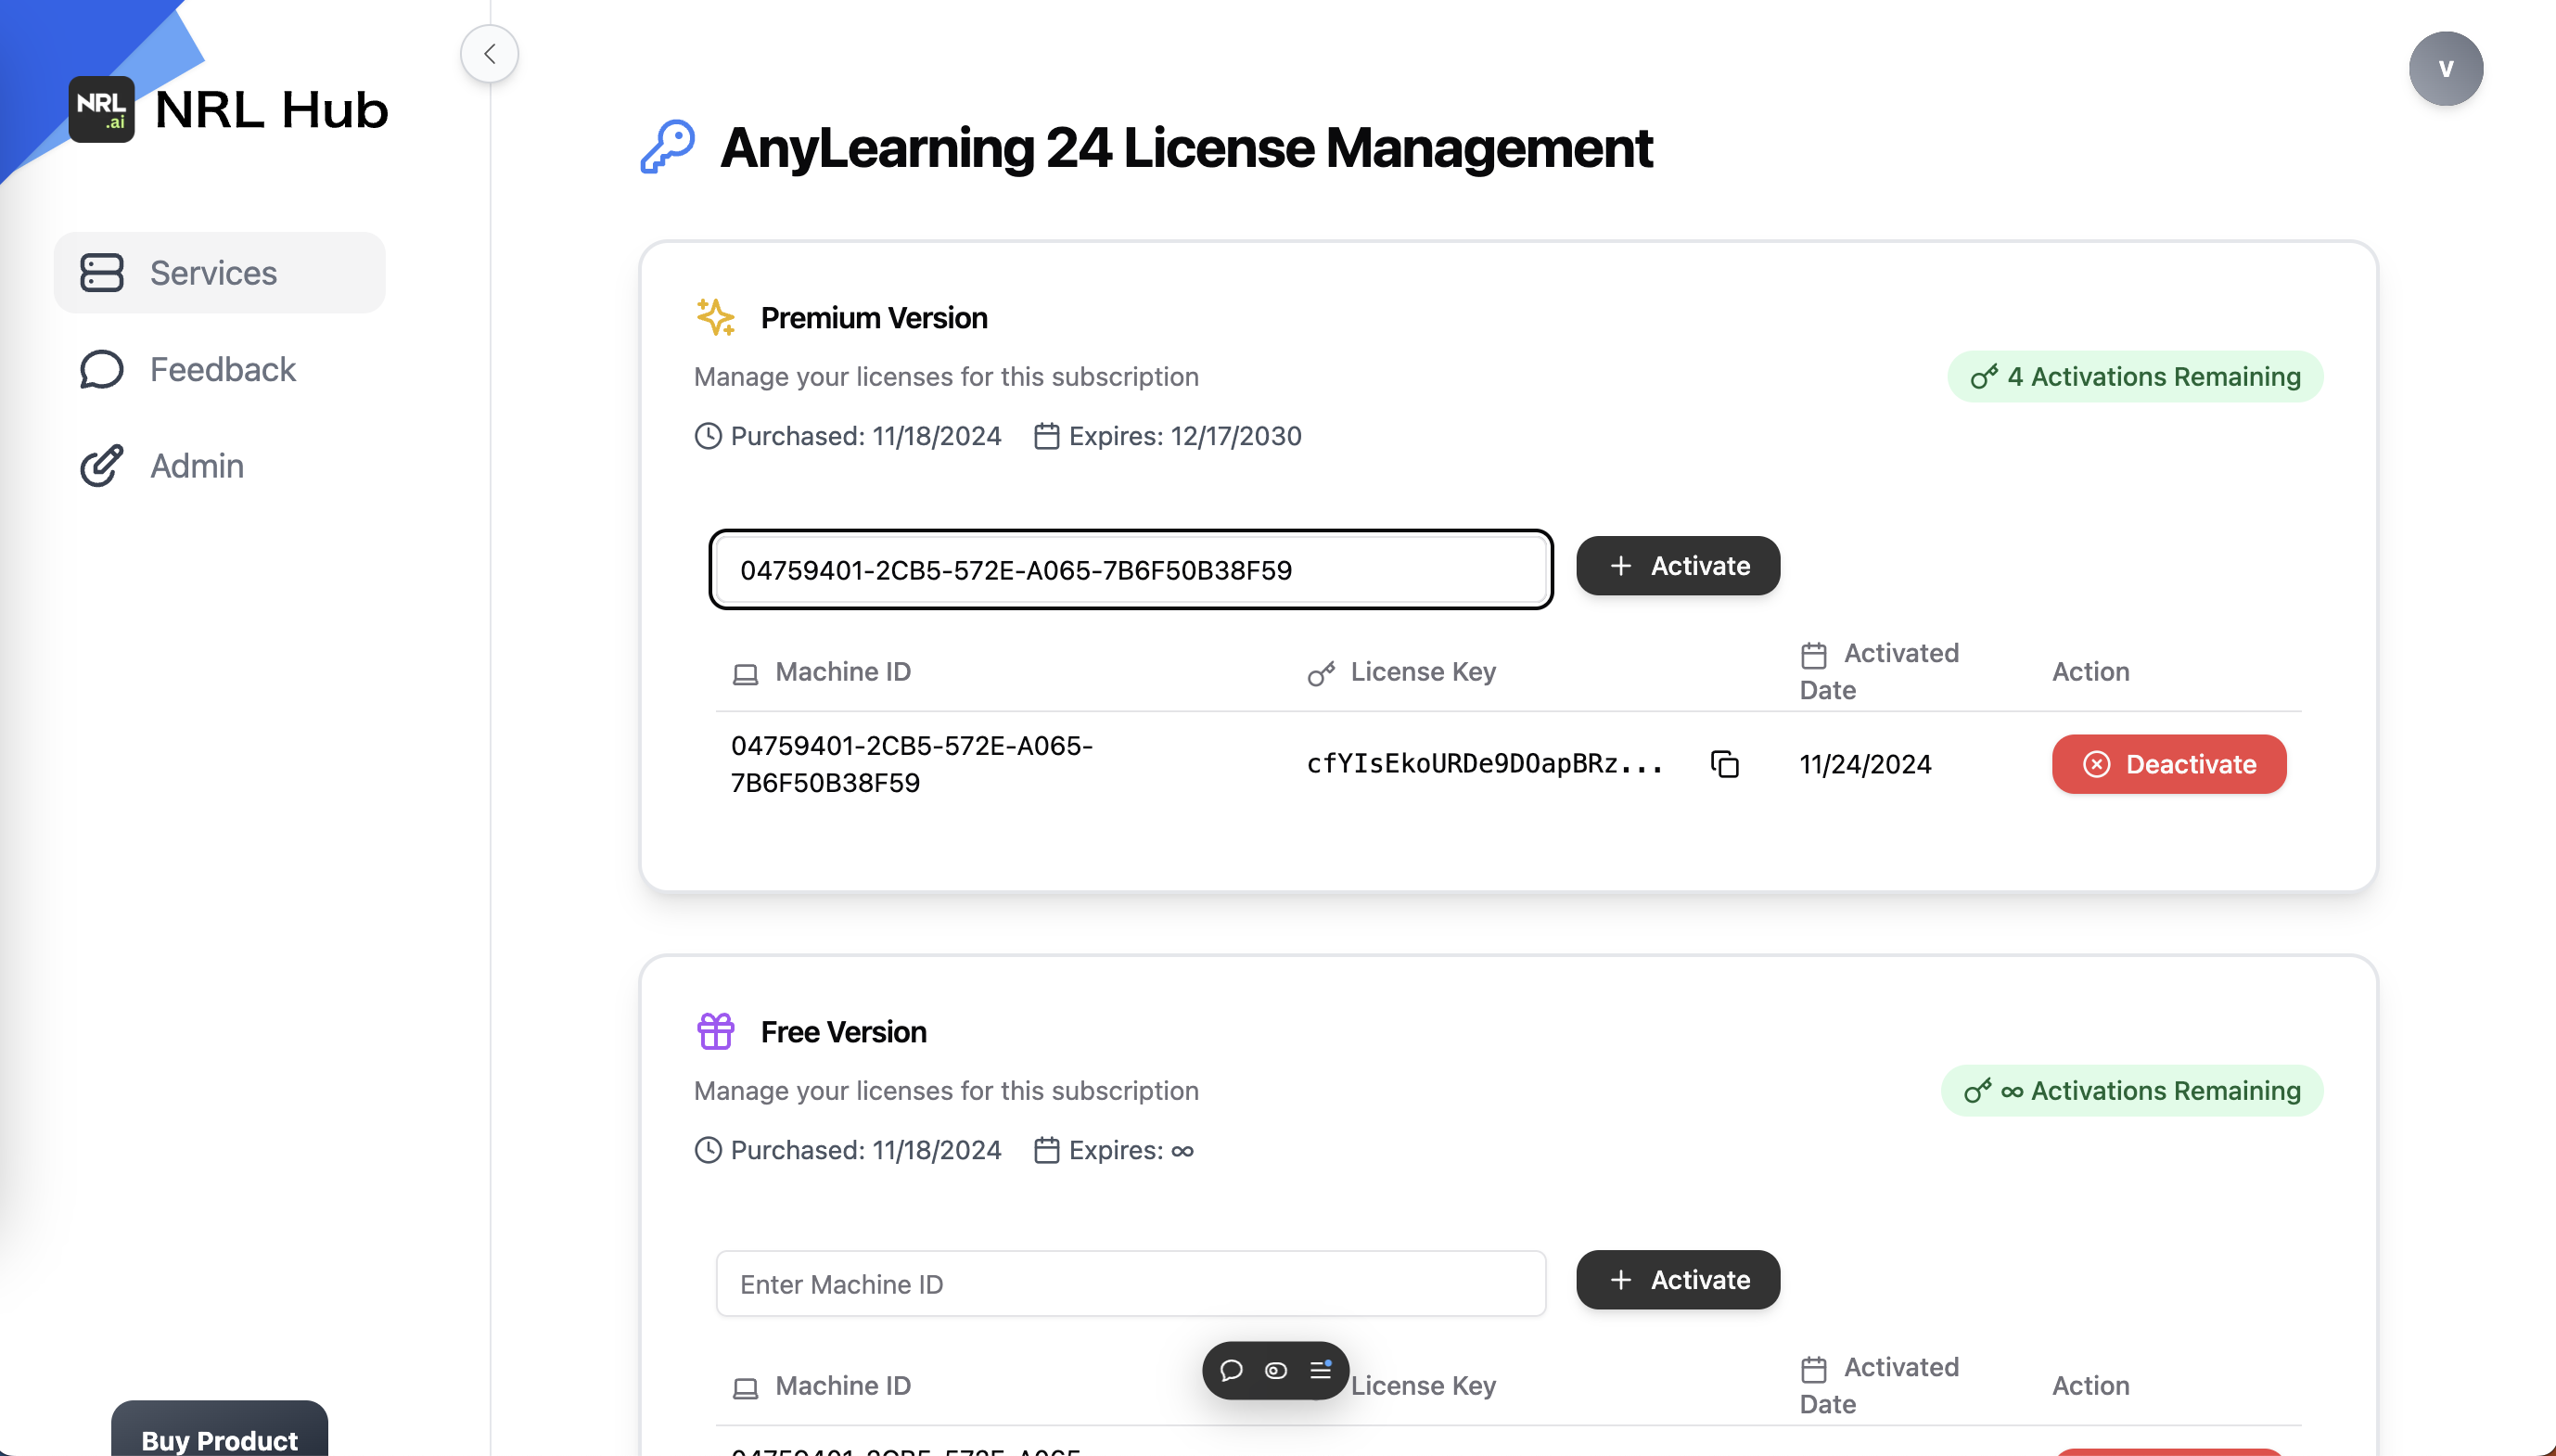Viewport: 2556px width, 1456px height.
Task: Click the Enter Machine ID input field
Action: click(x=1130, y=1283)
